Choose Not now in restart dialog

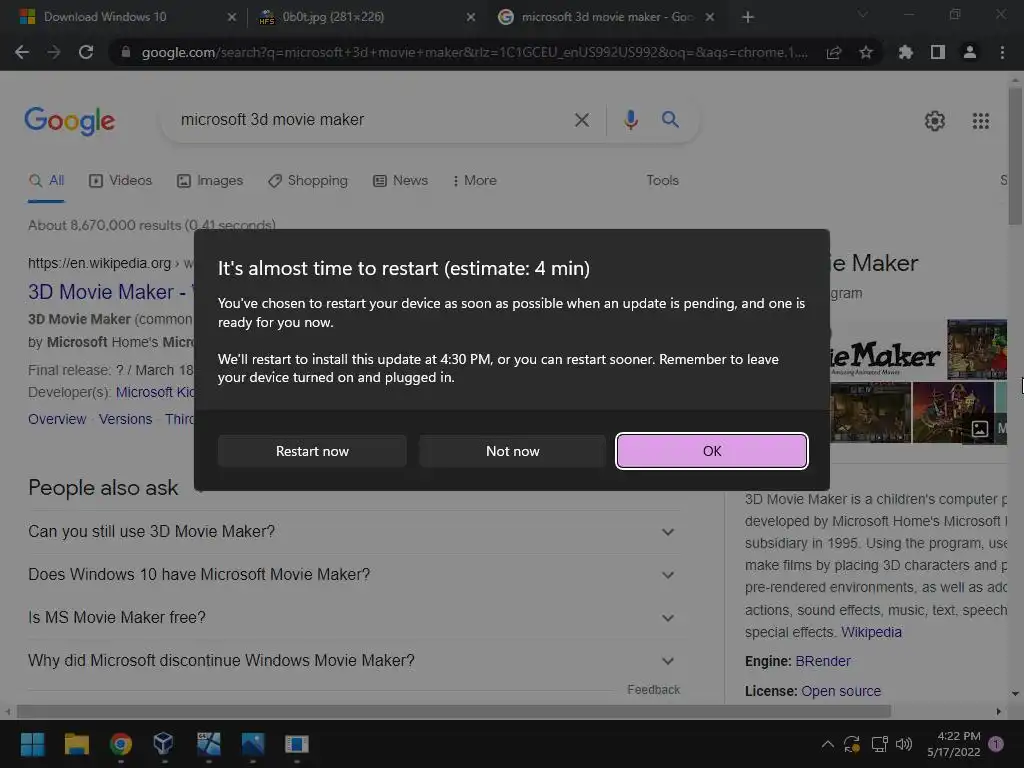(513, 451)
